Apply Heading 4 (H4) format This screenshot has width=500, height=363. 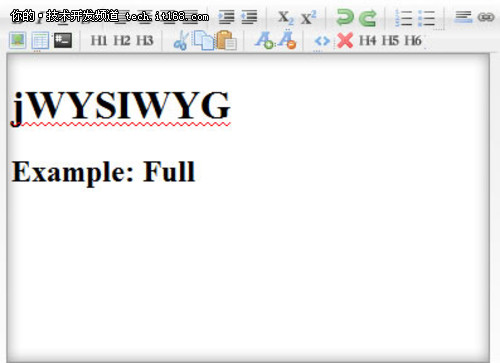(367, 41)
